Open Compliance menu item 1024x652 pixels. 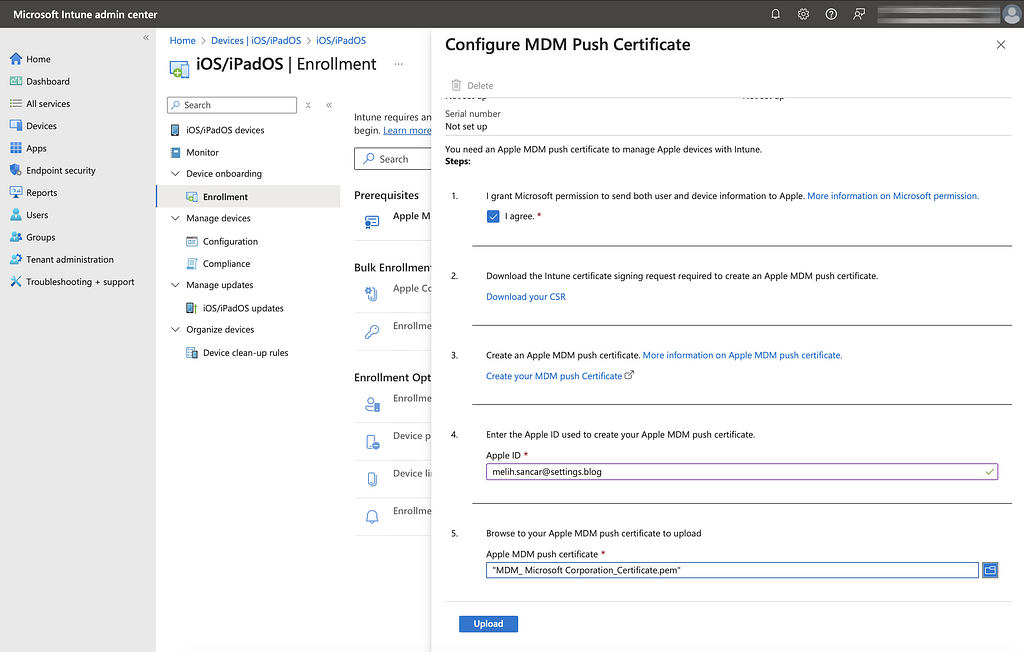[x=226, y=264]
